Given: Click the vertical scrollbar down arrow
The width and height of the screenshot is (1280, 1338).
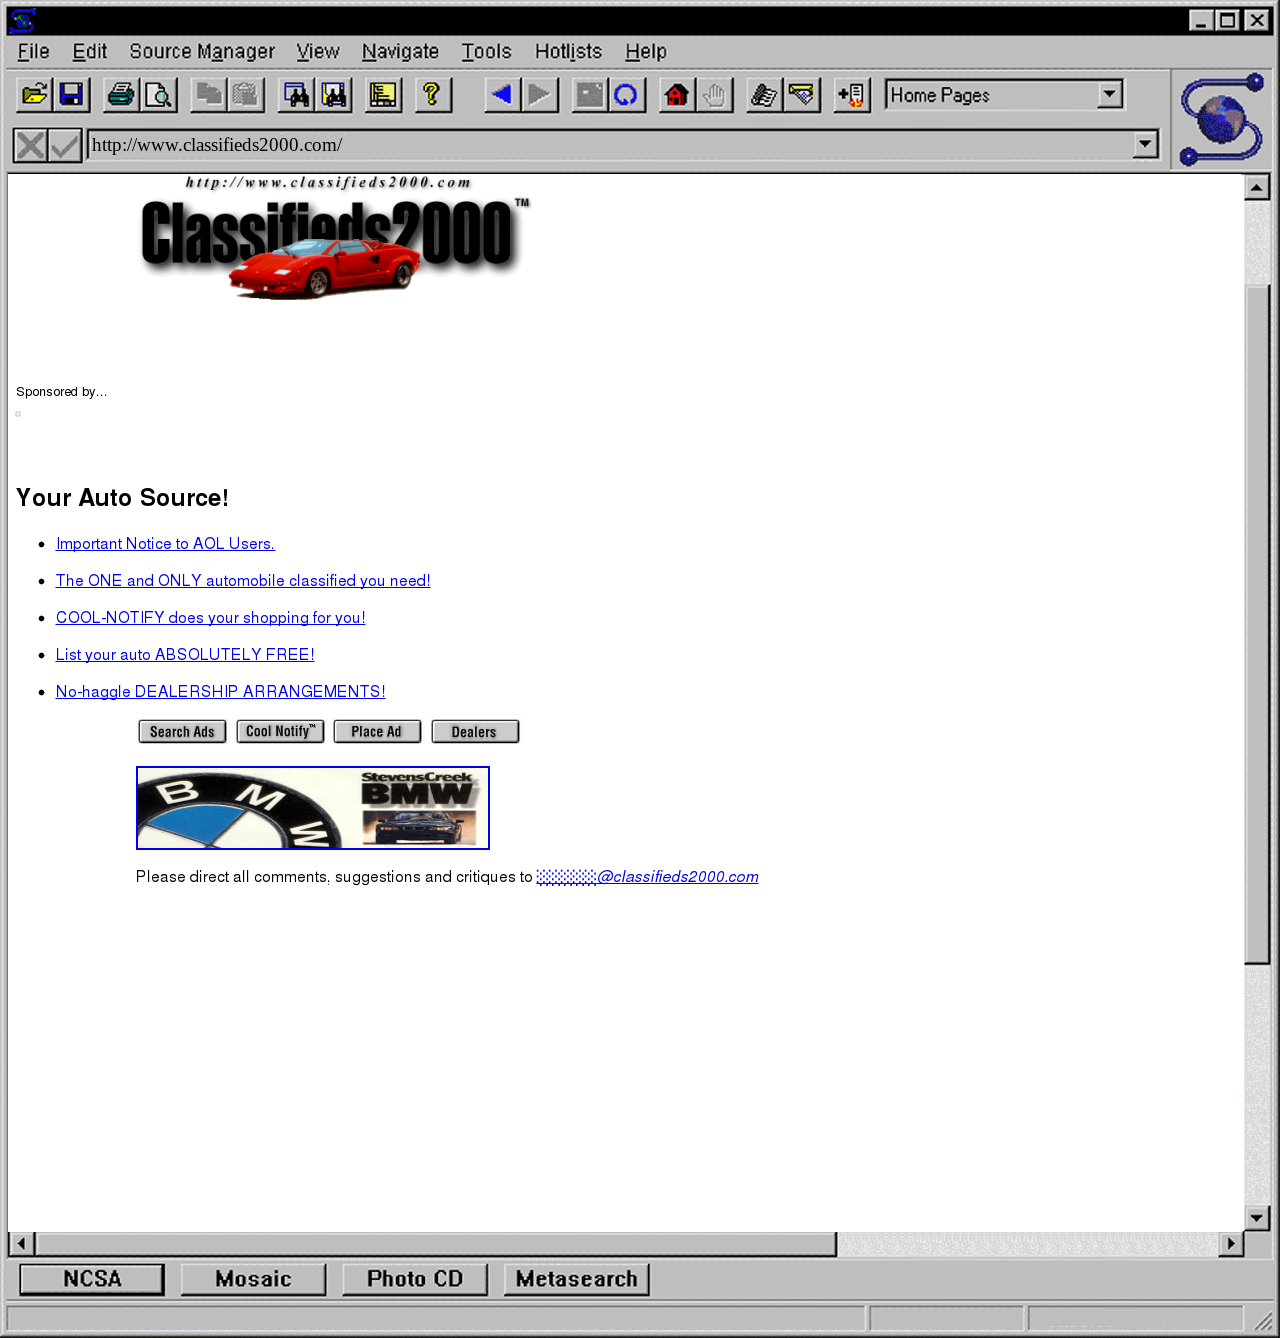Looking at the screenshot, I should pyautogui.click(x=1257, y=1217).
